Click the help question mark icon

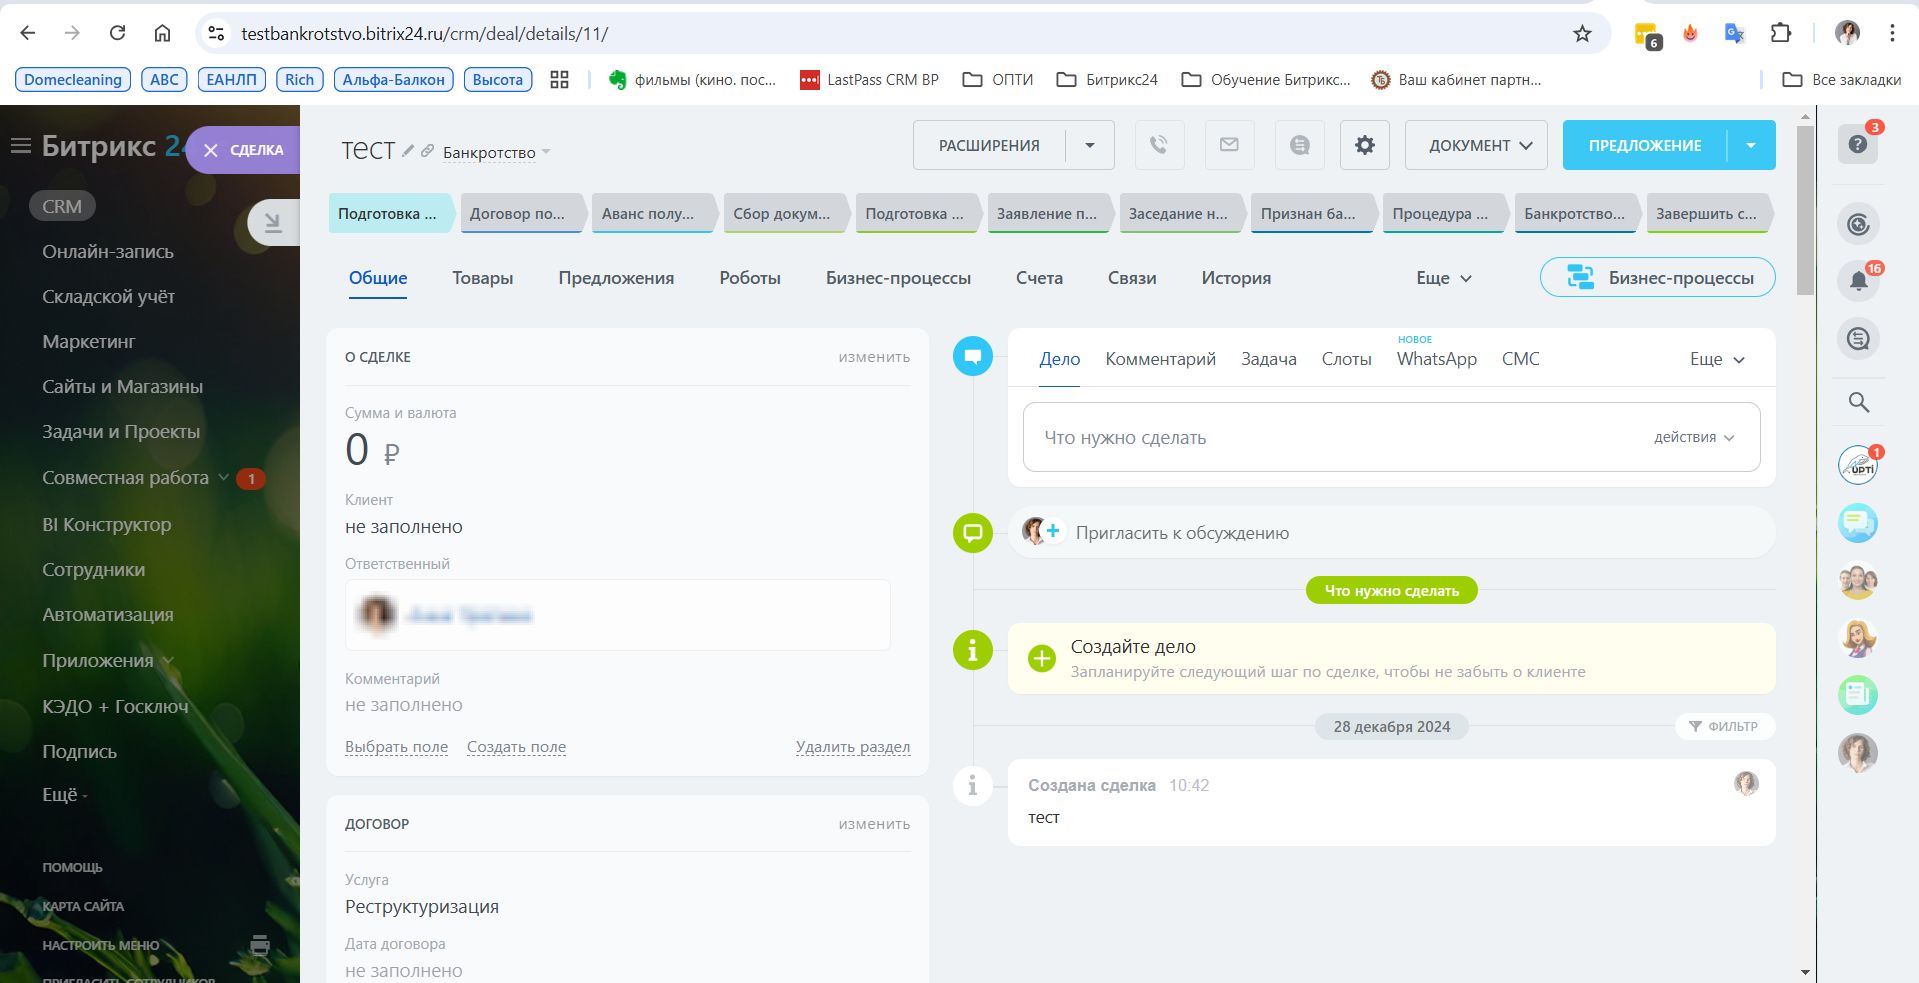coord(1858,145)
